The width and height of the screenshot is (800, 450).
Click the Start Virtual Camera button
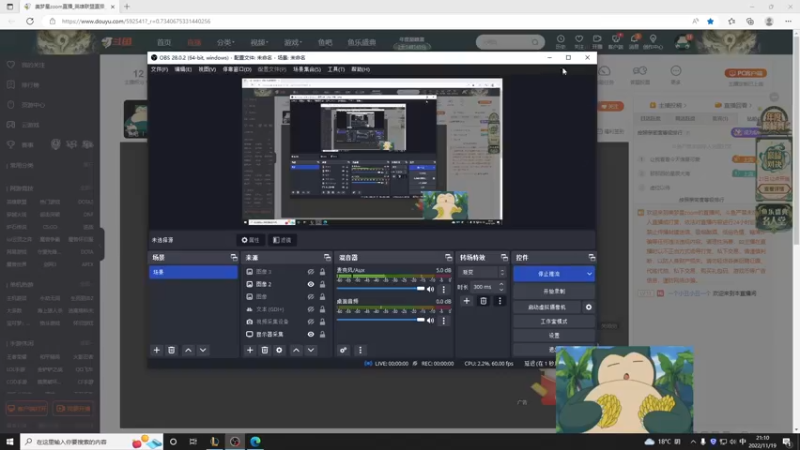click(x=547, y=307)
